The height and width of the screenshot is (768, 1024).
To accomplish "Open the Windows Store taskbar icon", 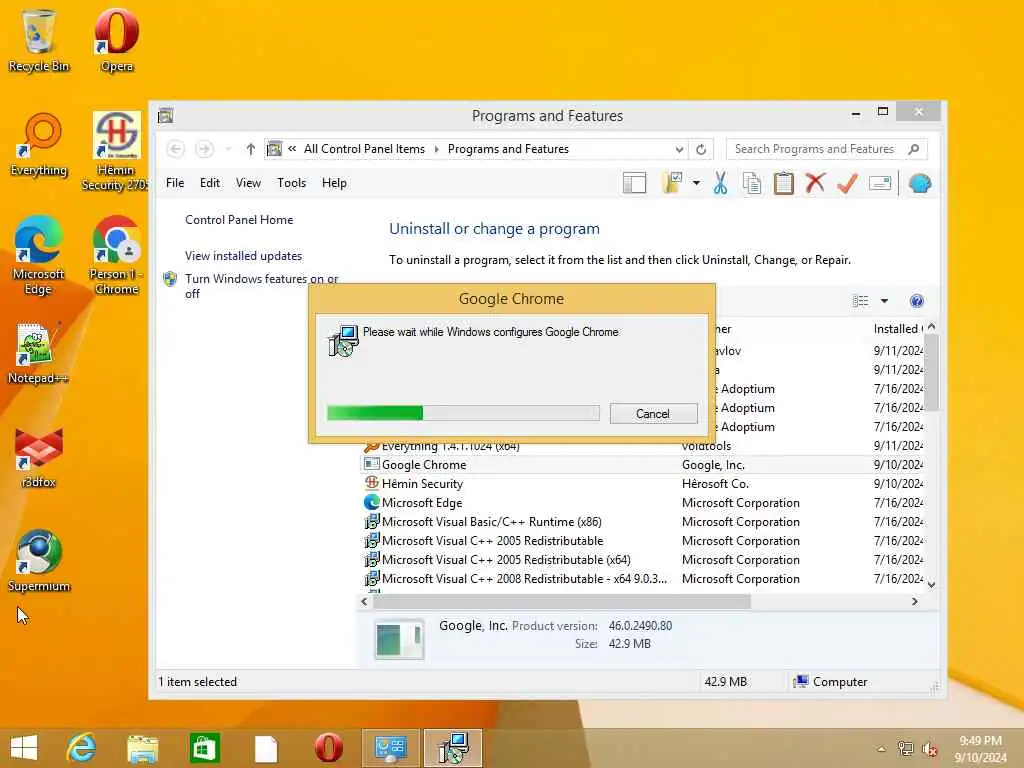I will coord(204,748).
